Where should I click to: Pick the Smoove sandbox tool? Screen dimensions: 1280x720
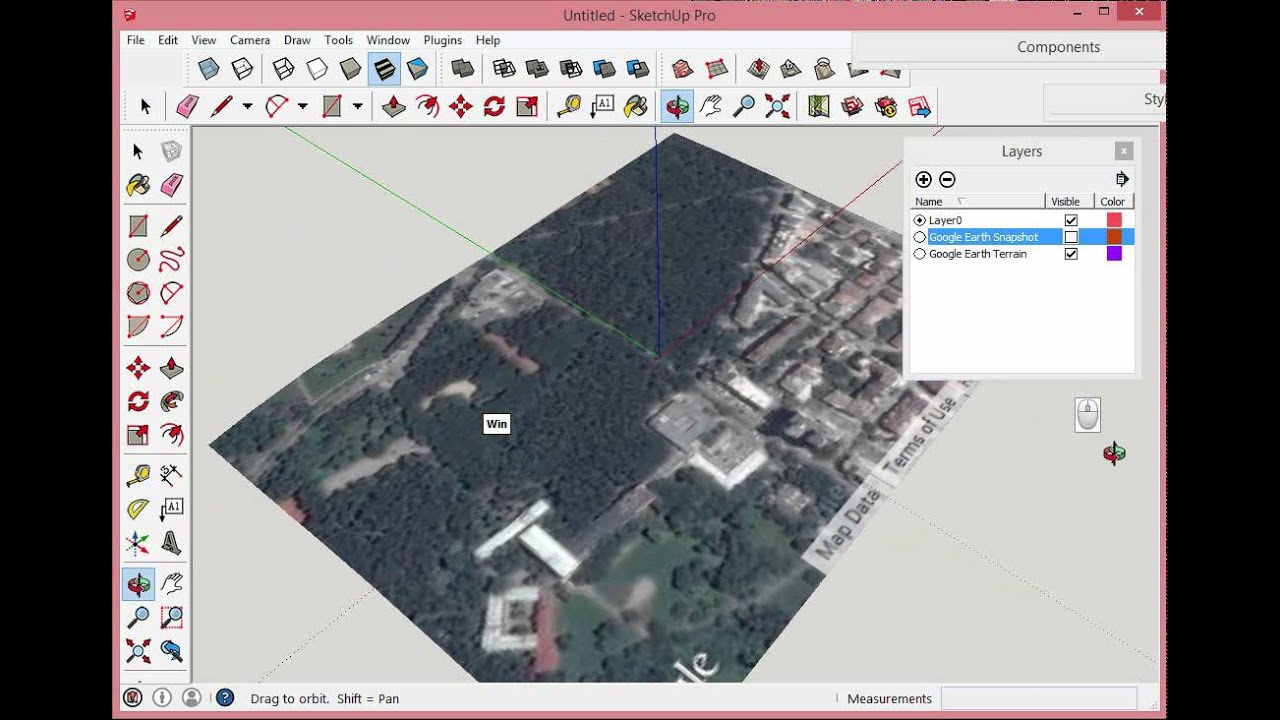758,69
